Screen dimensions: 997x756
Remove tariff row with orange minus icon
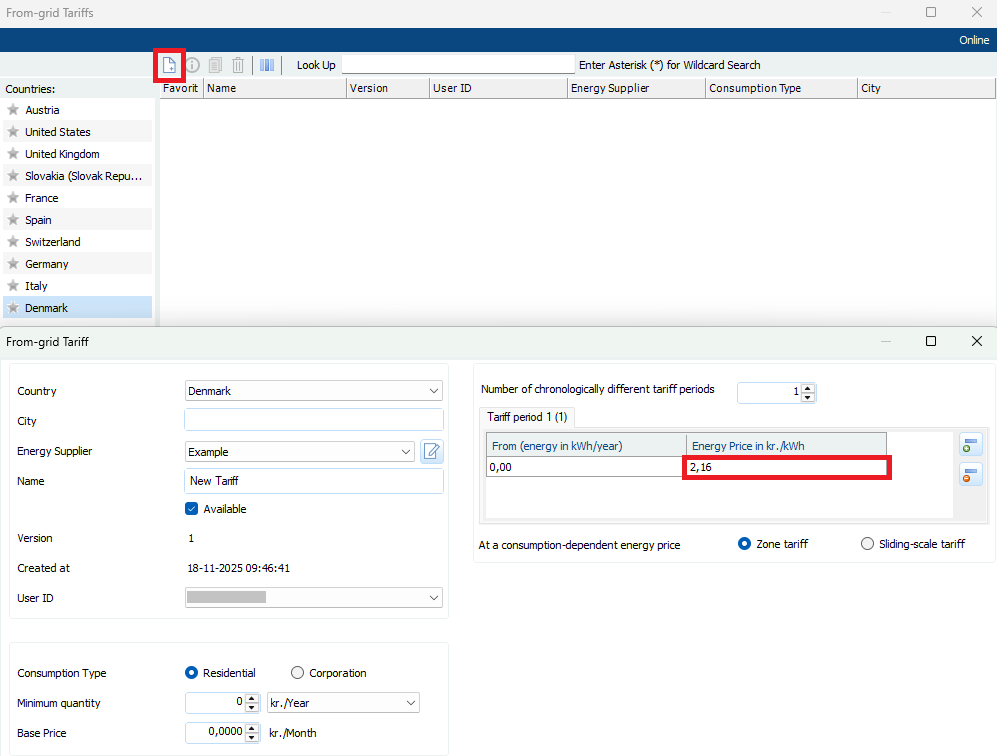970,474
